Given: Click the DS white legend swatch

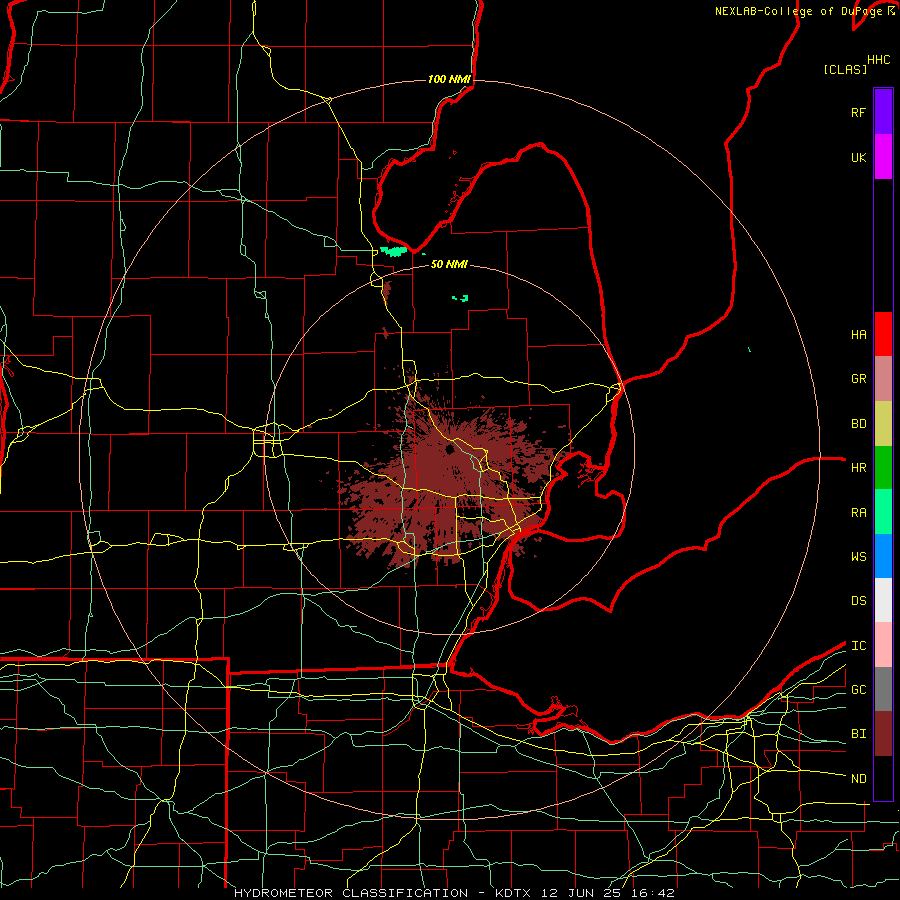Looking at the screenshot, I should [x=883, y=600].
